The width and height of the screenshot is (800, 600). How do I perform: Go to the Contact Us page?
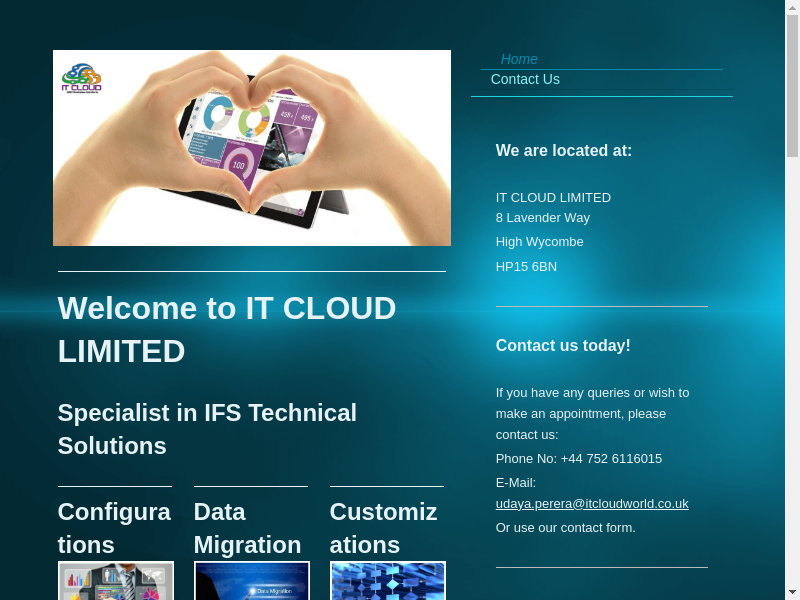tap(525, 80)
